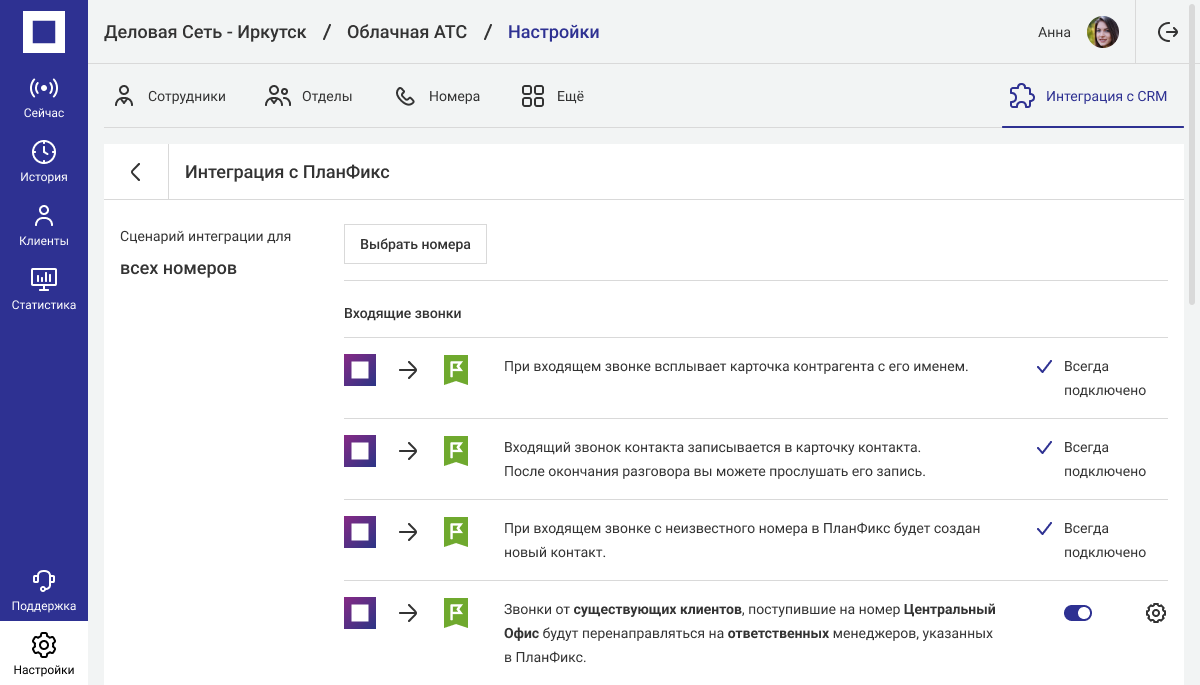Open Статистика charts section
The width and height of the screenshot is (1200, 685).
44,290
